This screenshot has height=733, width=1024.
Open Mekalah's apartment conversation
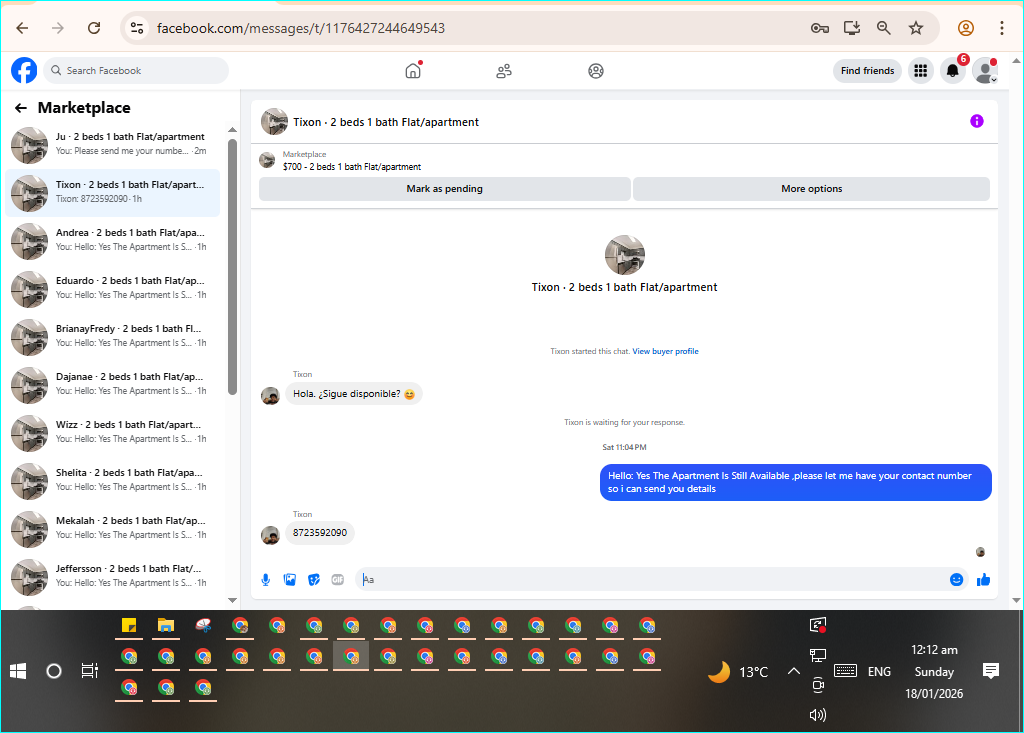(x=112, y=529)
